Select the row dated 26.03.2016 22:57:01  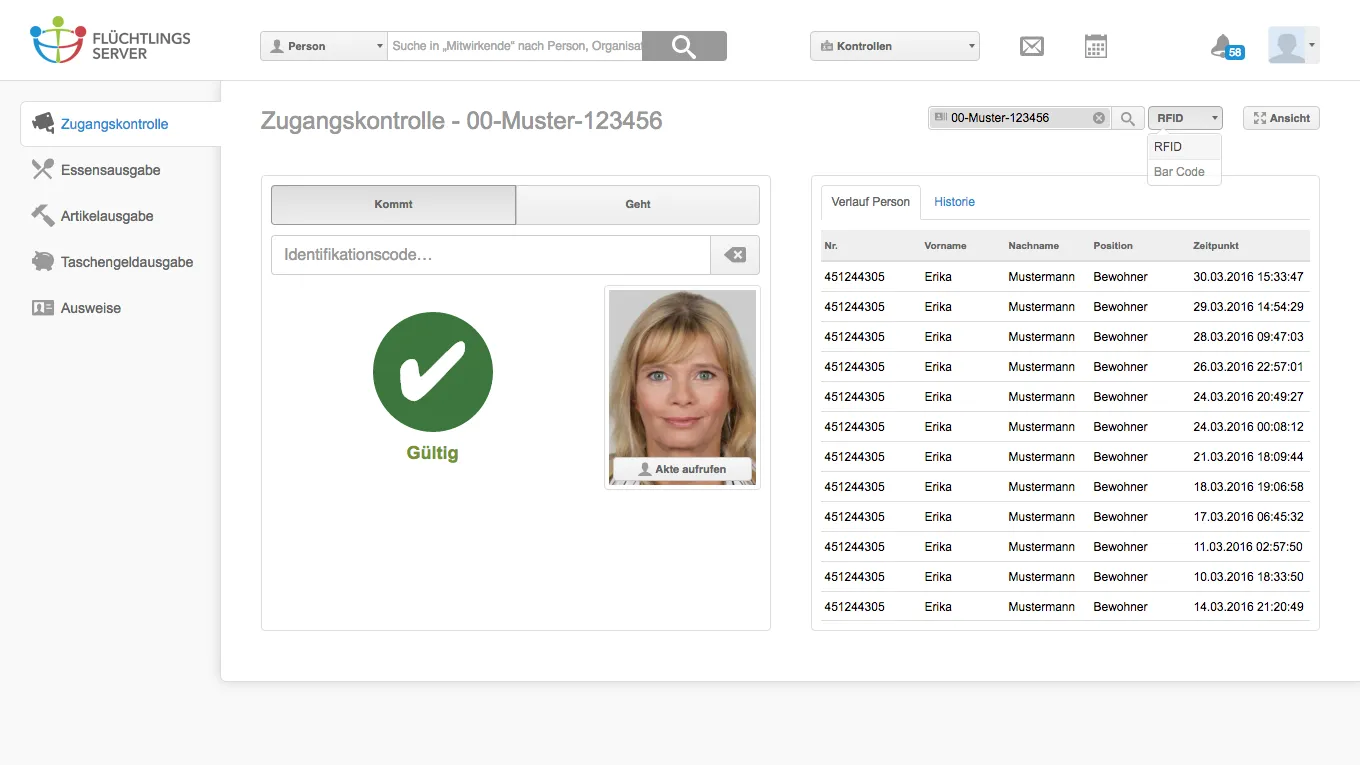pos(1065,367)
